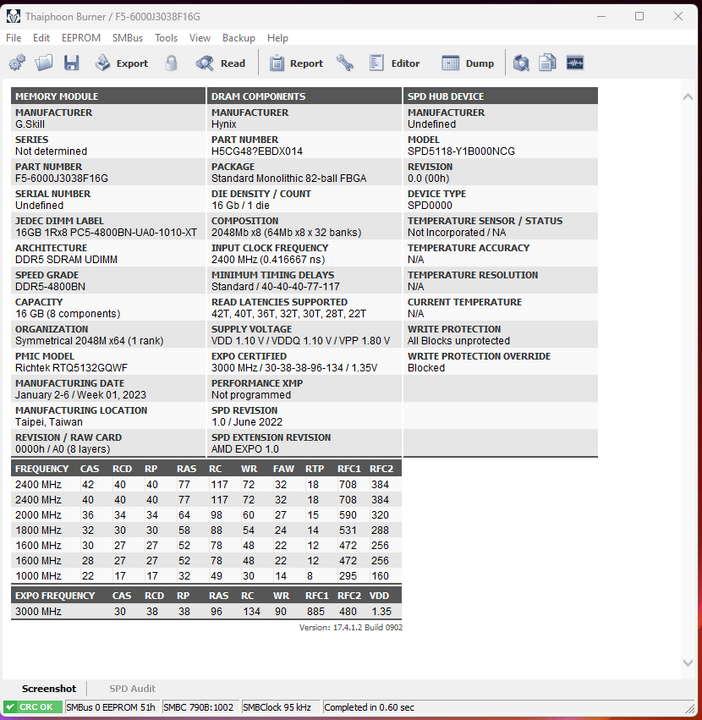The width and height of the screenshot is (702, 720).
Task: Click the Completed in 0.60 sec status
Action: pyautogui.click(x=369, y=707)
